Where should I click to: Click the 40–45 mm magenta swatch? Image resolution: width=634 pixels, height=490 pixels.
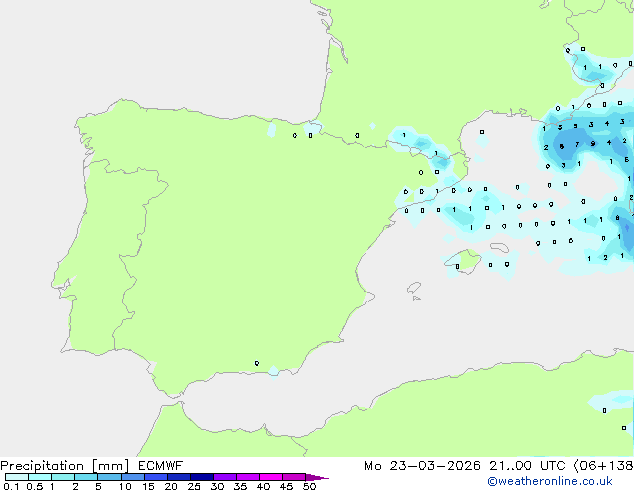click(271, 477)
